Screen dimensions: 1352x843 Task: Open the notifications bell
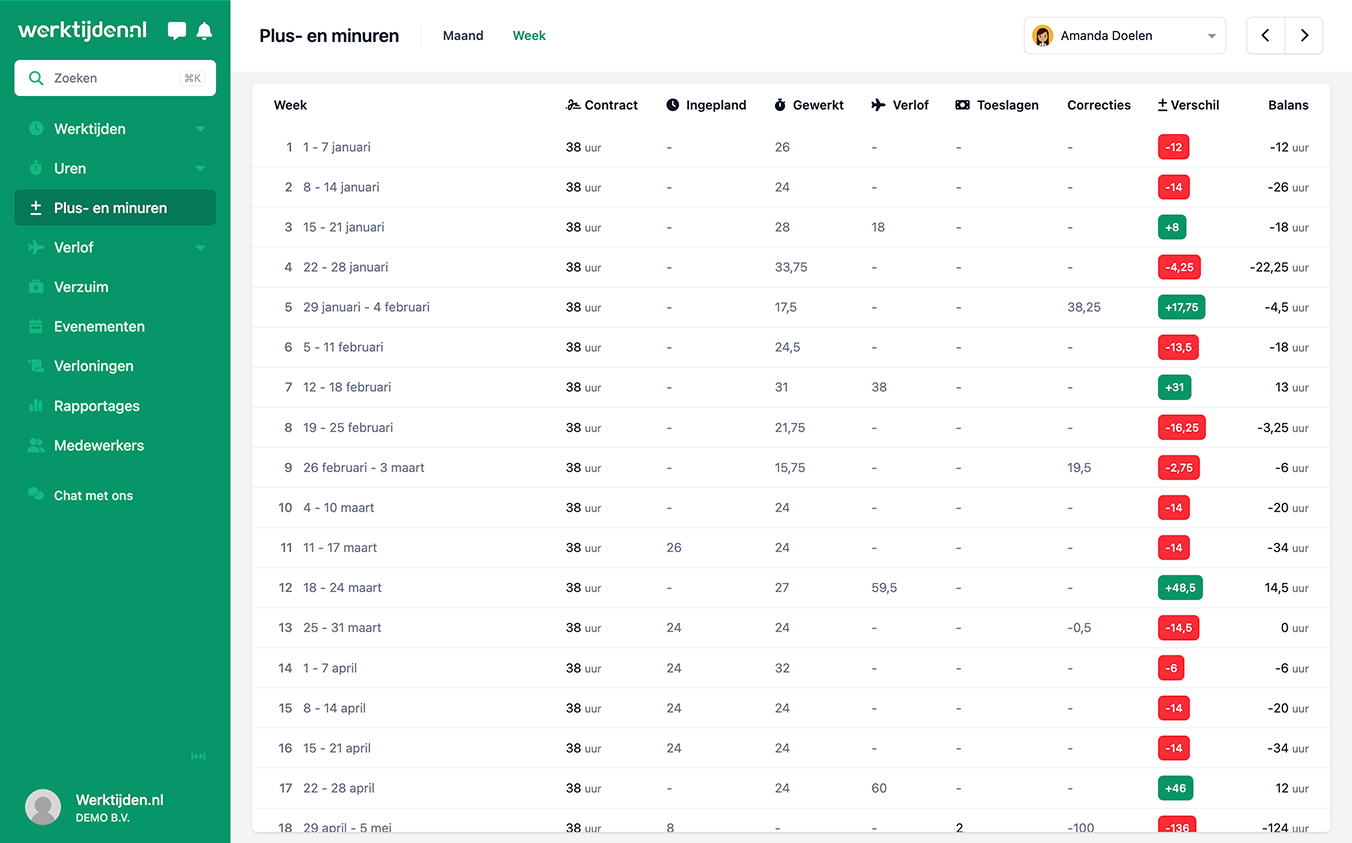pyautogui.click(x=204, y=31)
